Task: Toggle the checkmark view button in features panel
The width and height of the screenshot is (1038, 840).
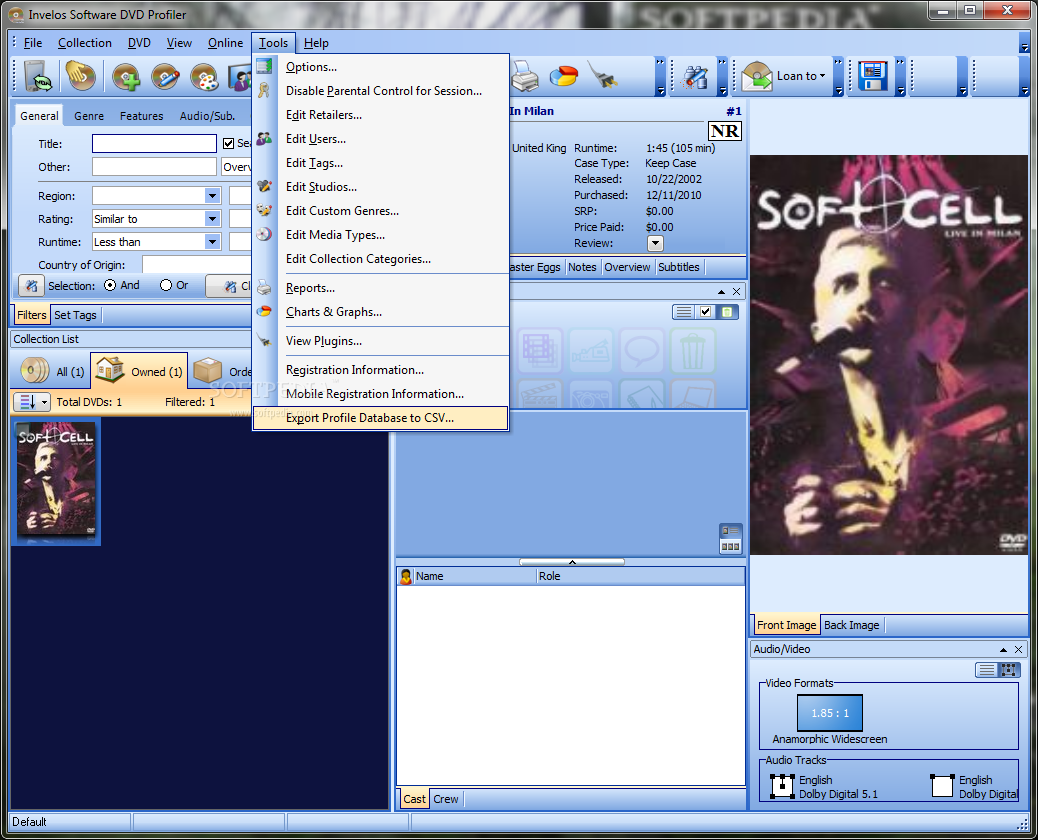Action: 706,312
